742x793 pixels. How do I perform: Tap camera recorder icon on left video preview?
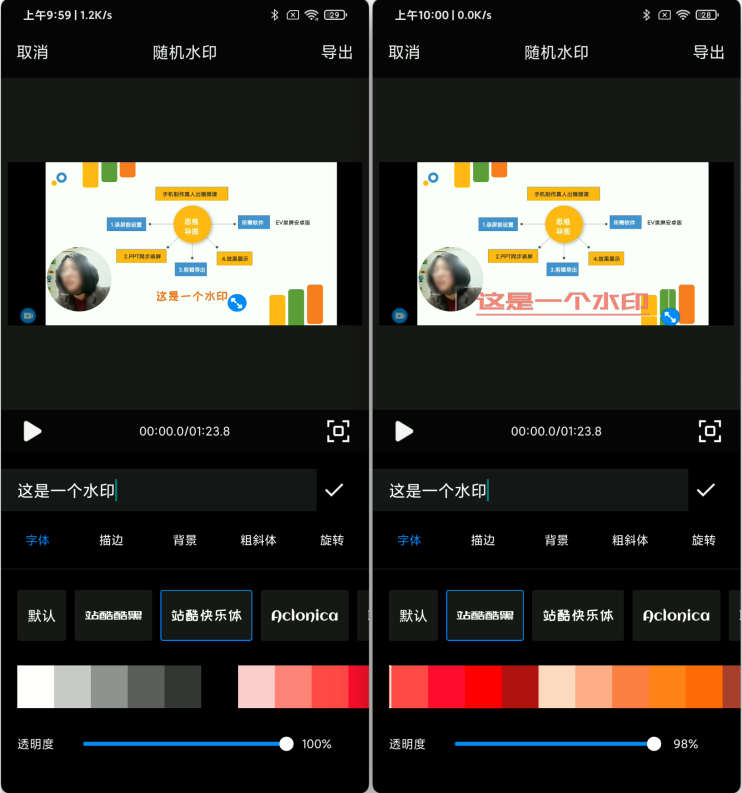point(28,316)
